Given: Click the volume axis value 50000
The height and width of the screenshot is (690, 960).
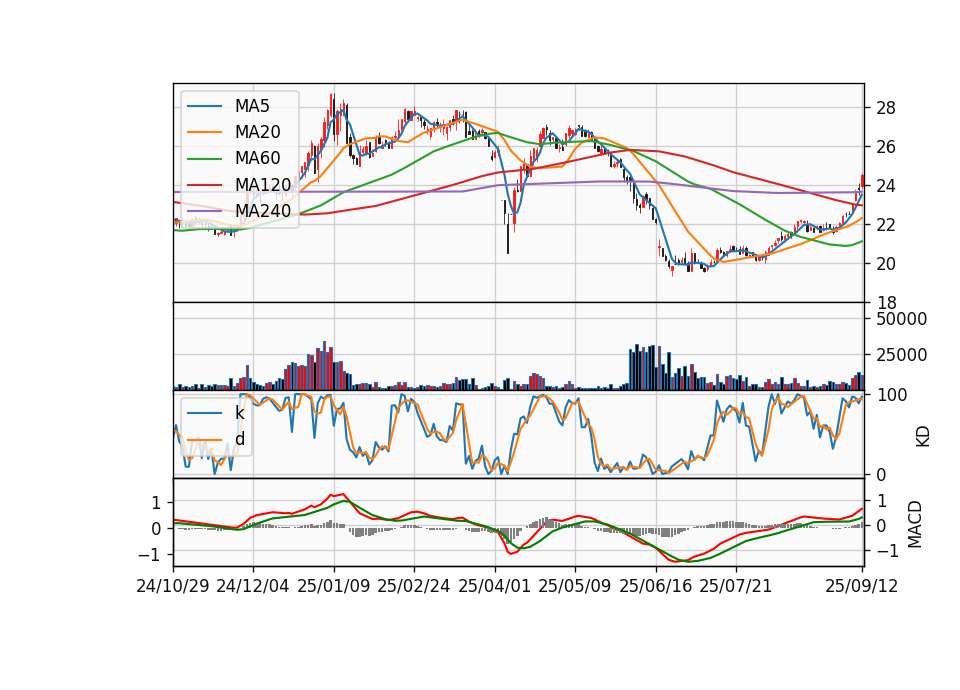Looking at the screenshot, I should point(902,319).
